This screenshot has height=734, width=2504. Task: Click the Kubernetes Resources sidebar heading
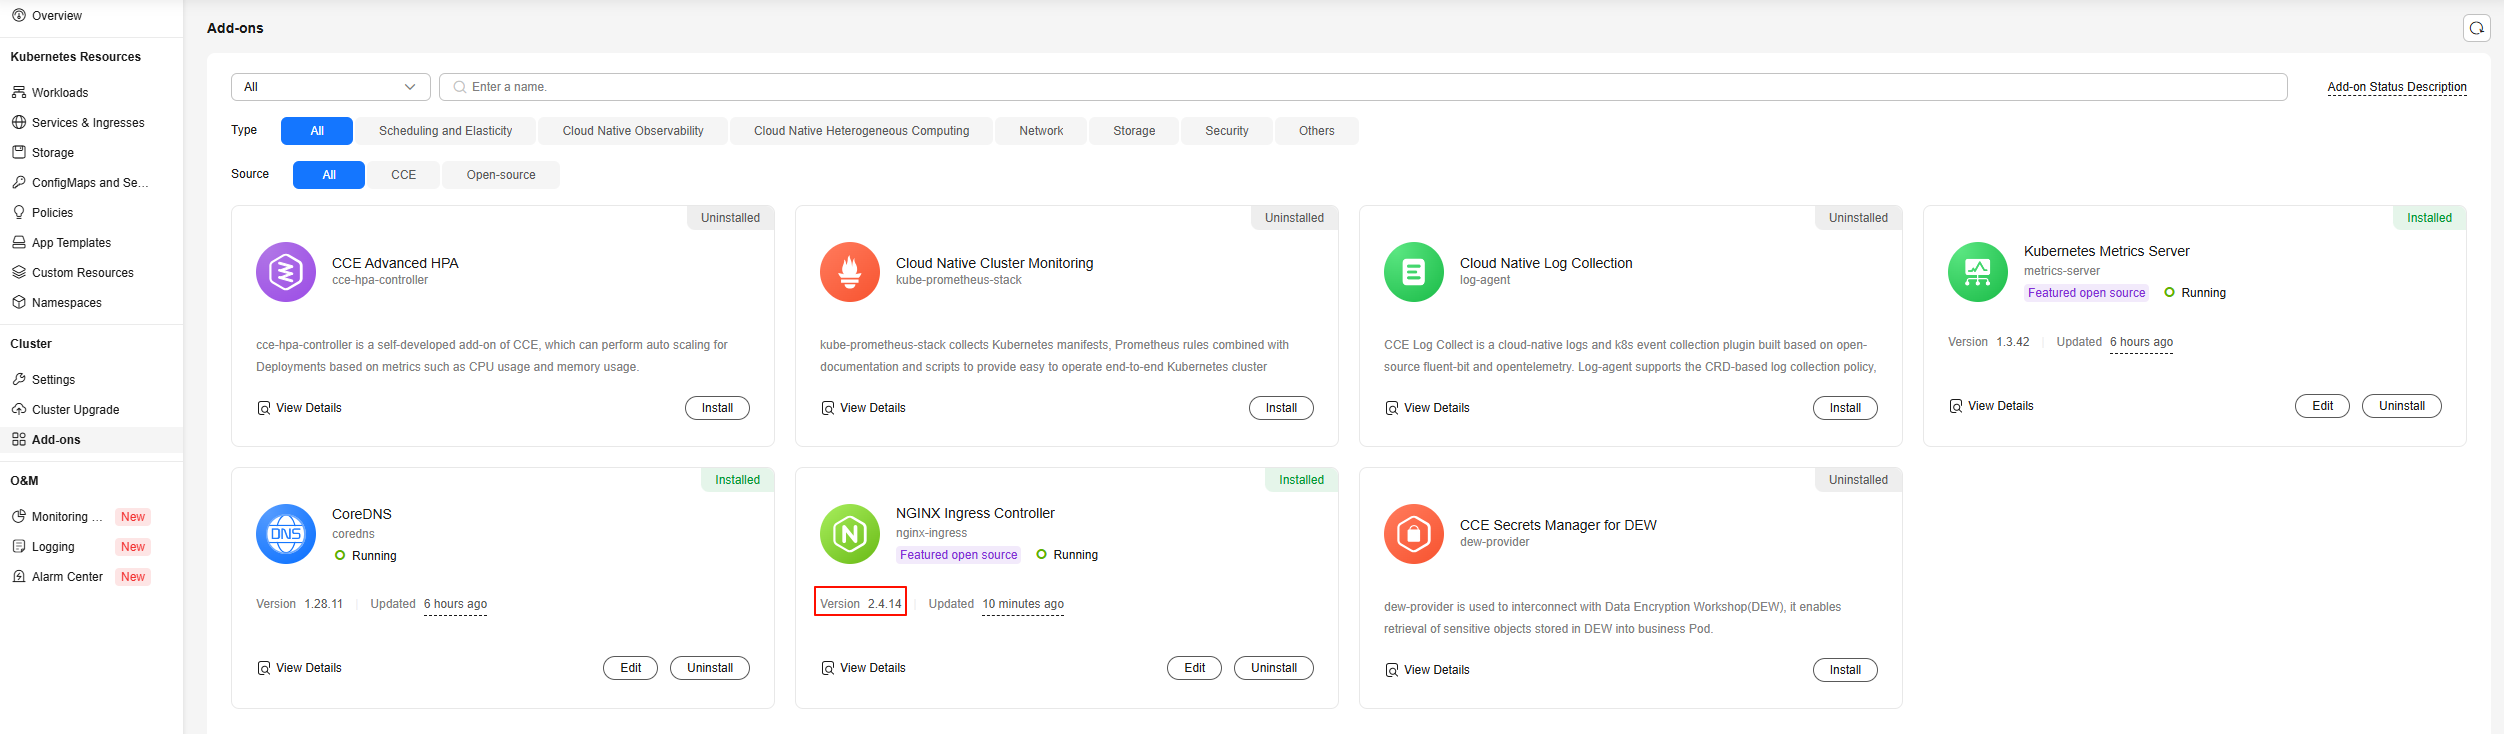pos(75,57)
